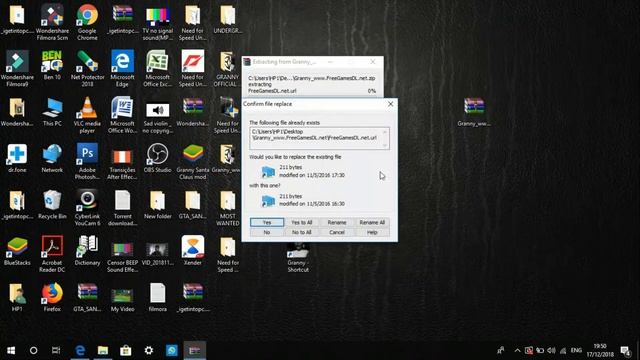Screen dimensions: 640x360
Task: Choose Yes to All button
Action: (x=302, y=222)
